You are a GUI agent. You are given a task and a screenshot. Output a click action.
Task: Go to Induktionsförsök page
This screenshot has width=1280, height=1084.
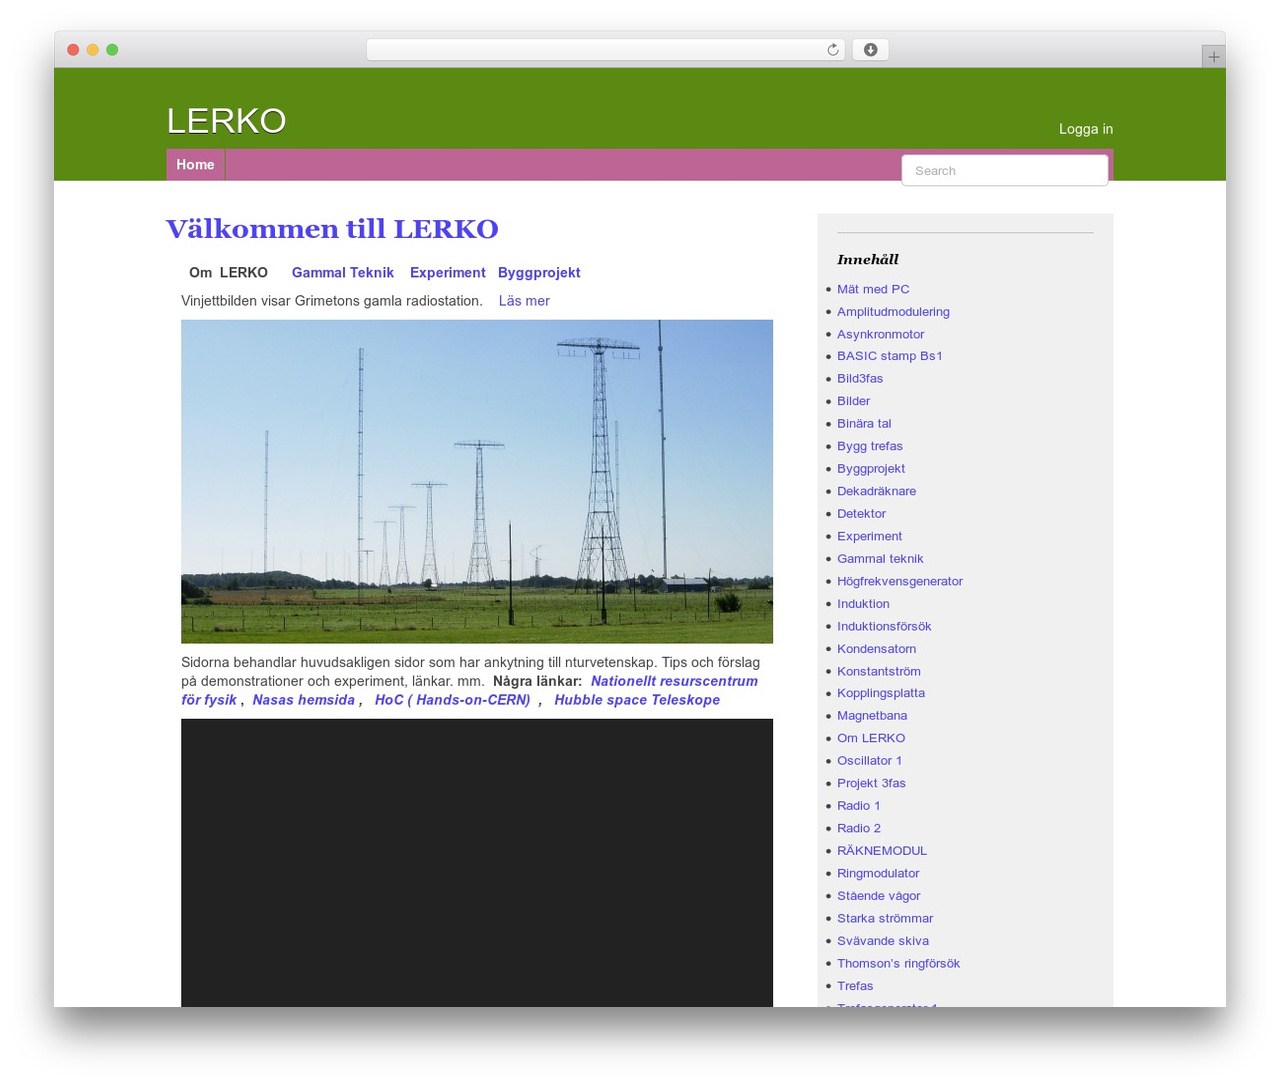(x=884, y=626)
